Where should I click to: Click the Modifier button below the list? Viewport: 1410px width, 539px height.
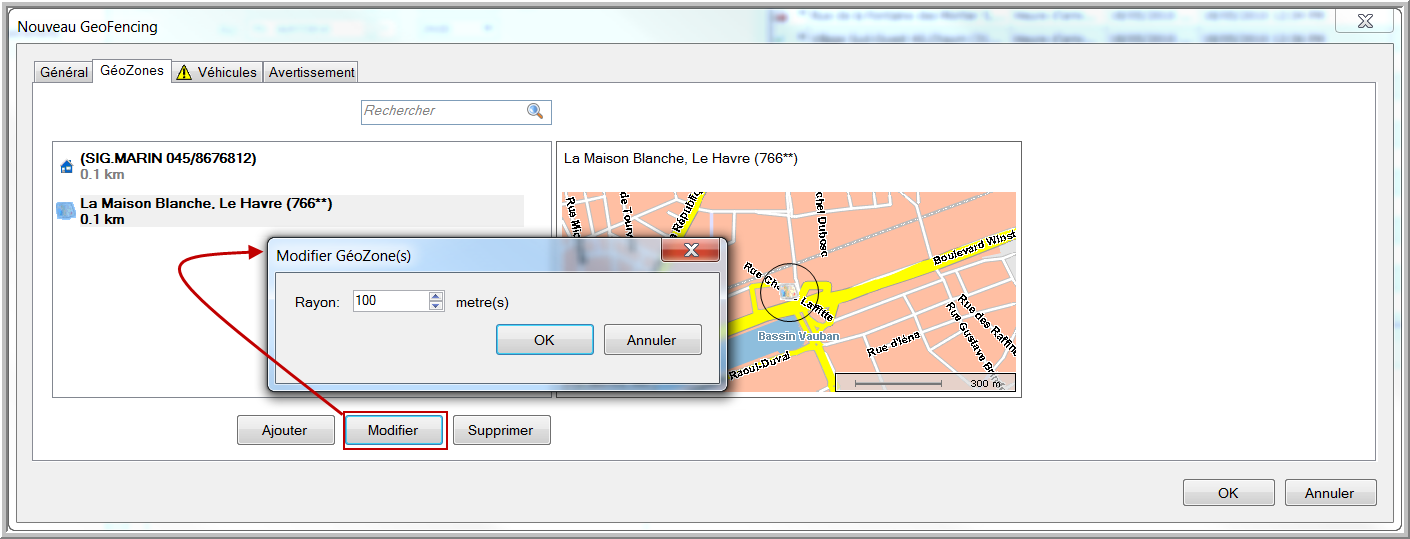(x=394, y=430)
